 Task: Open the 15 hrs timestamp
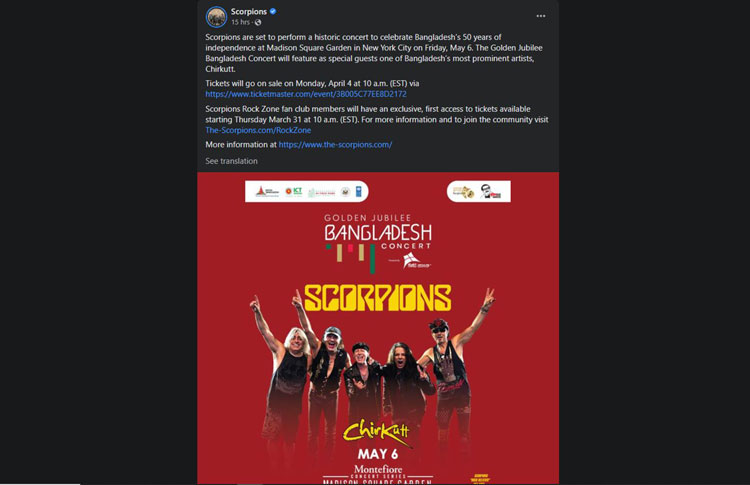pyautogui.click(x=240, y=22)
